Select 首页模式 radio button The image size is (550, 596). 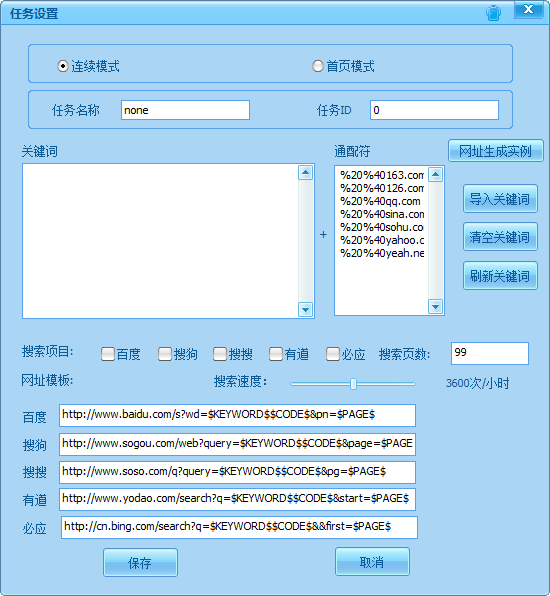(318, 66)
